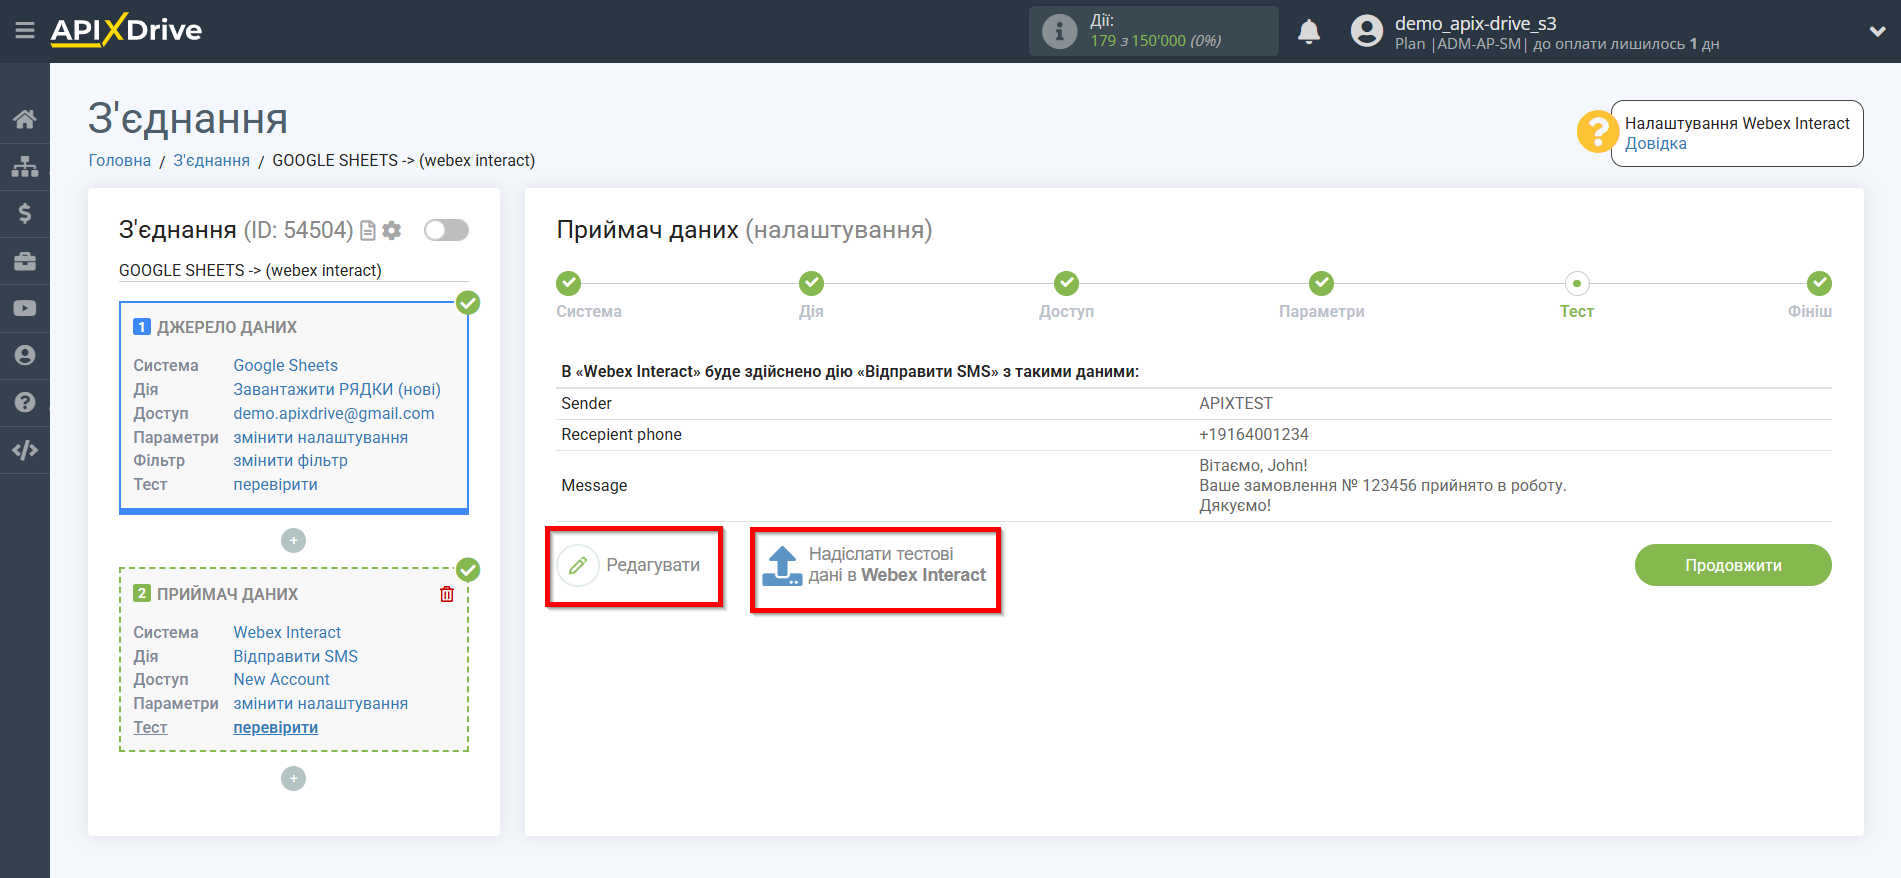Change source settings змінити налаштування
The width and height of the screenshot is (1901, 878).
tap(321, 438)
